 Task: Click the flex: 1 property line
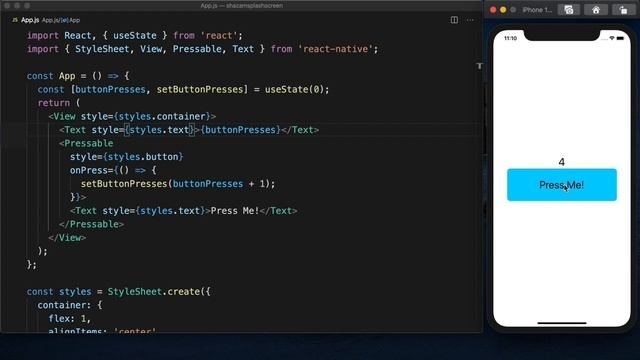click(x=69, y=318)
